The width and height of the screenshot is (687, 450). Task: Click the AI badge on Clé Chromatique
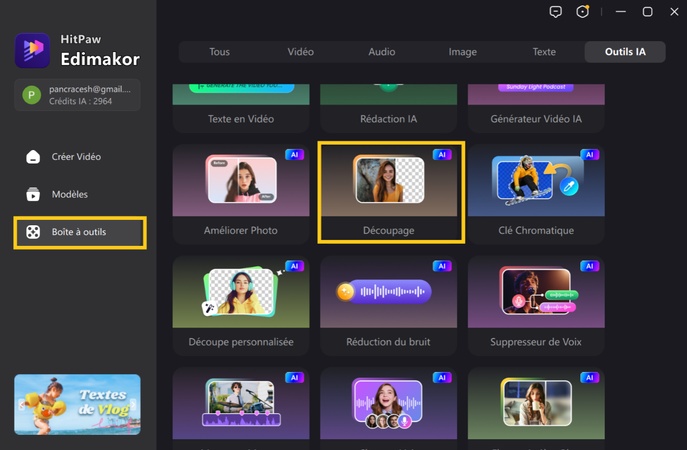tap(590, 155)
